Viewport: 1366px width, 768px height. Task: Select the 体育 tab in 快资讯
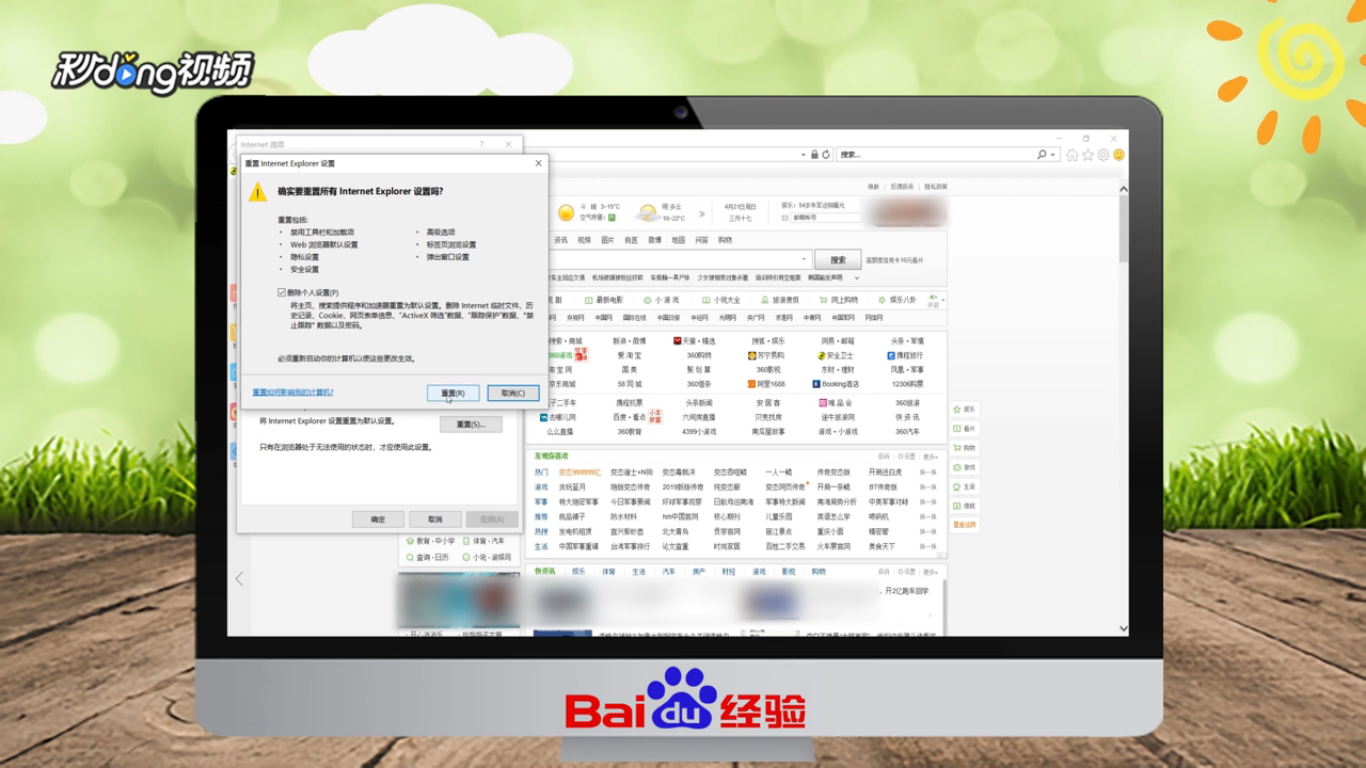(608, 572)
